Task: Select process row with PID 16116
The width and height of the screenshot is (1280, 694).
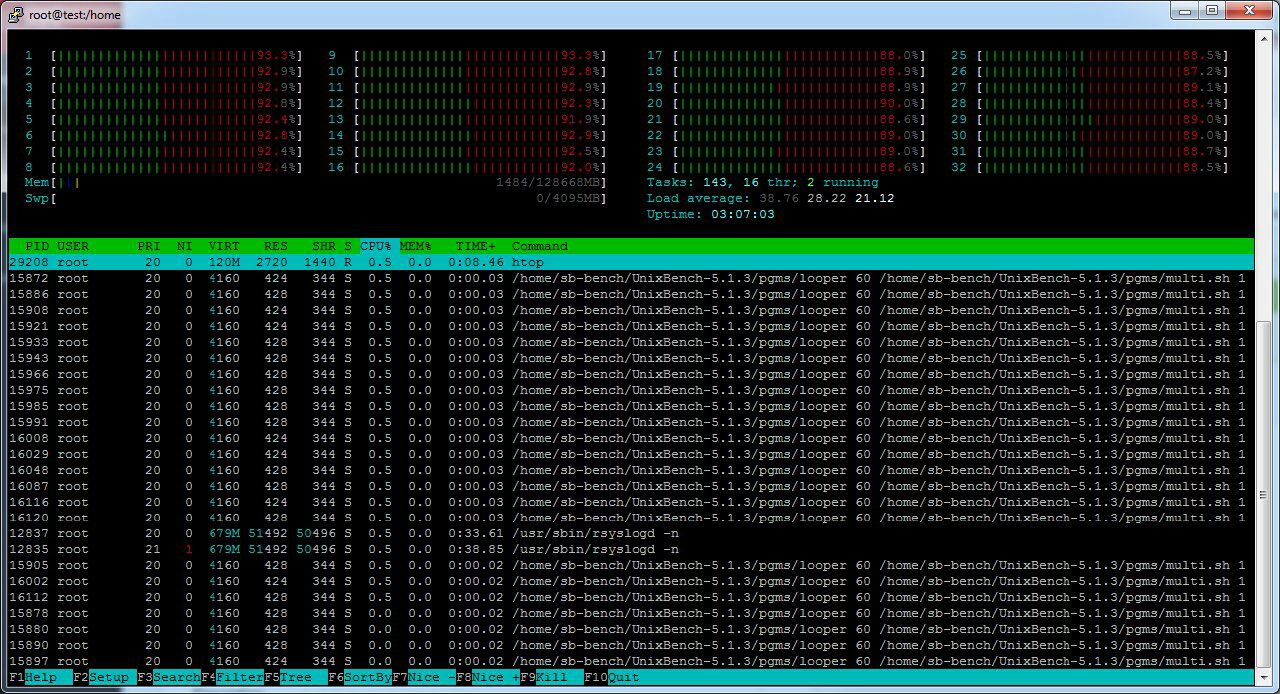Action: click(x=630, y=502)
